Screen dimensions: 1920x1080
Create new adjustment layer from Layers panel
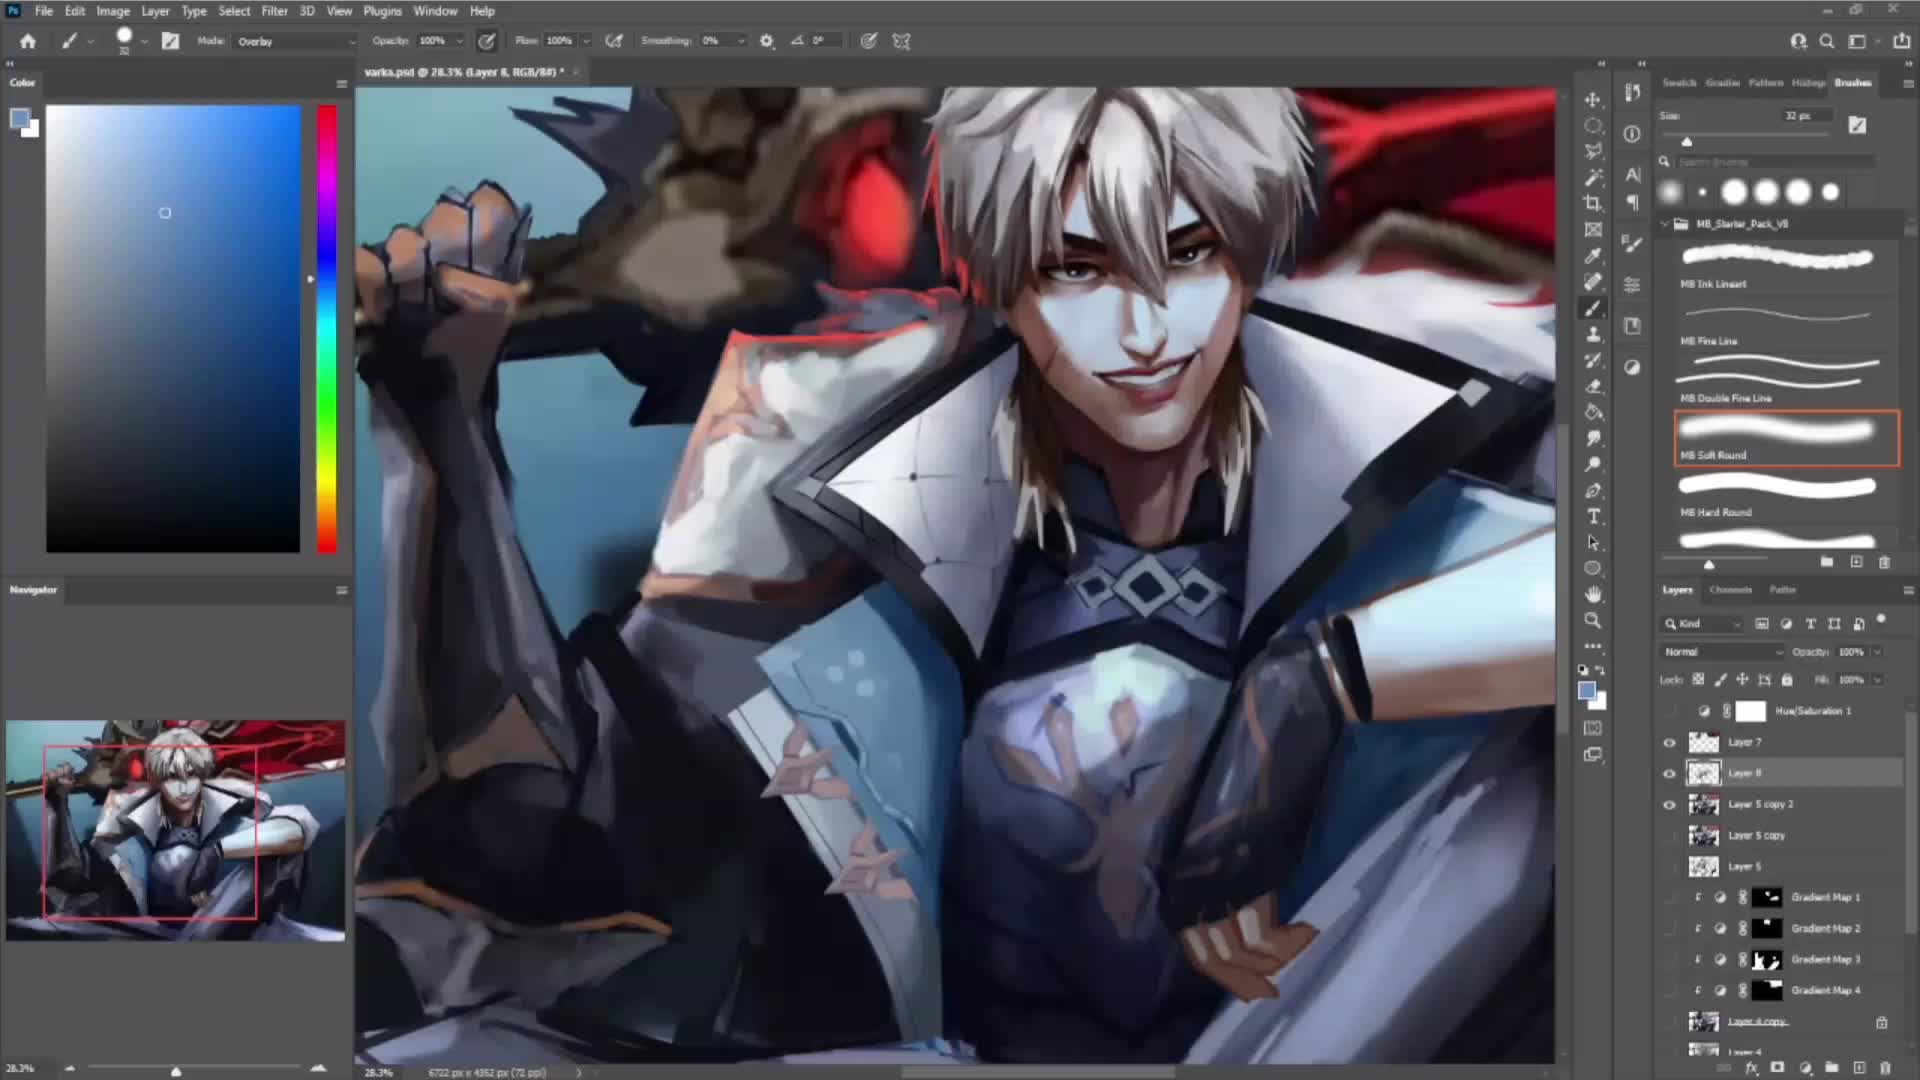tap(1805, 1068)
